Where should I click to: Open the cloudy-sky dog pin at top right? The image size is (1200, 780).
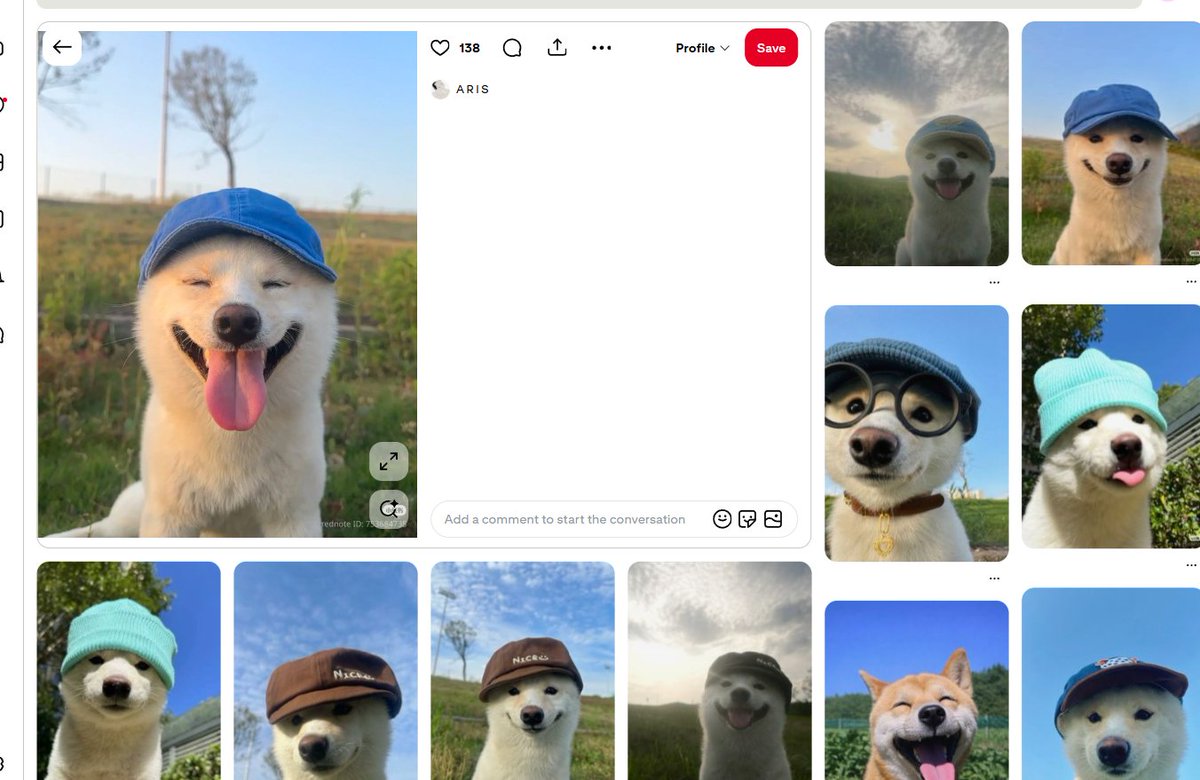tap(917, 144)
